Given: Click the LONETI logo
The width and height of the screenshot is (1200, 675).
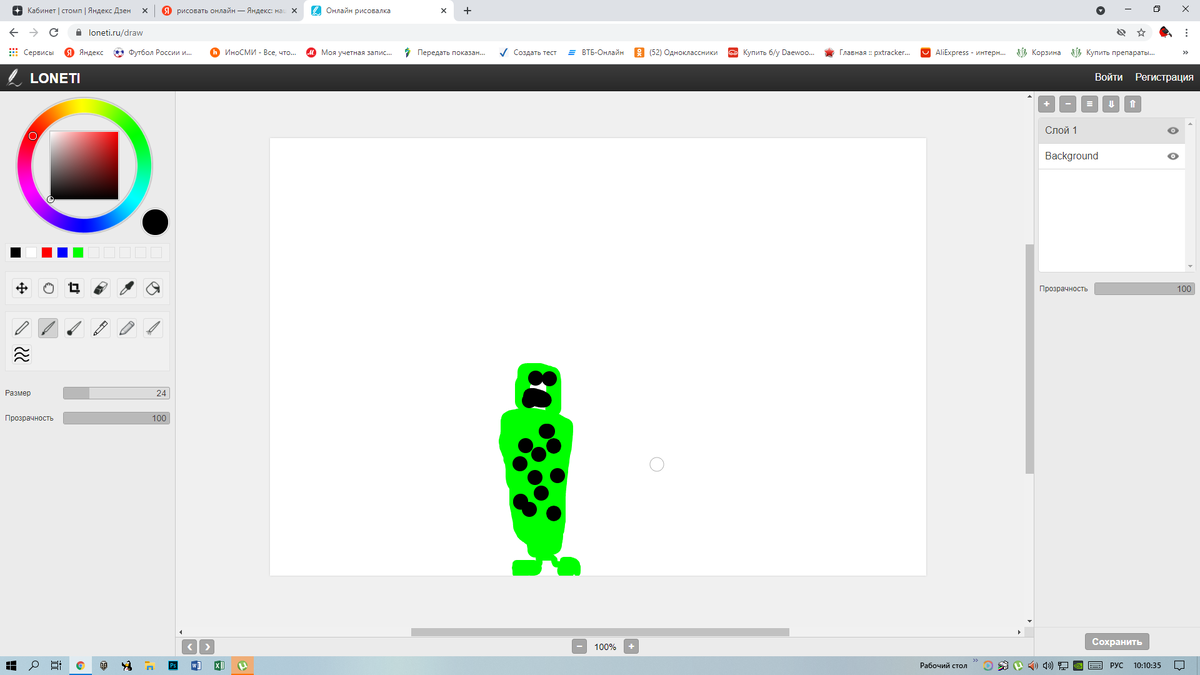Looking at the screenshot, I should (x=44, y=77).
